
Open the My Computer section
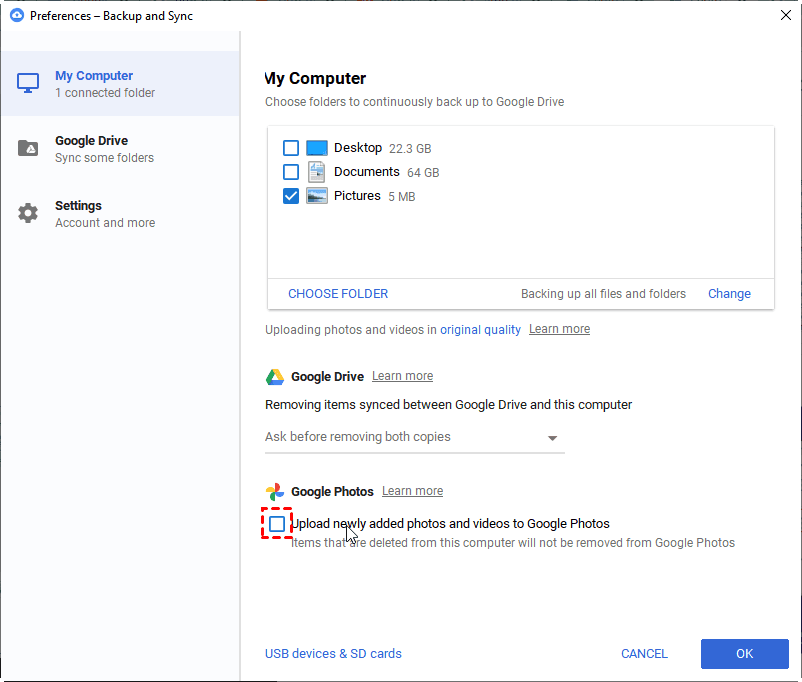(121, 83)
